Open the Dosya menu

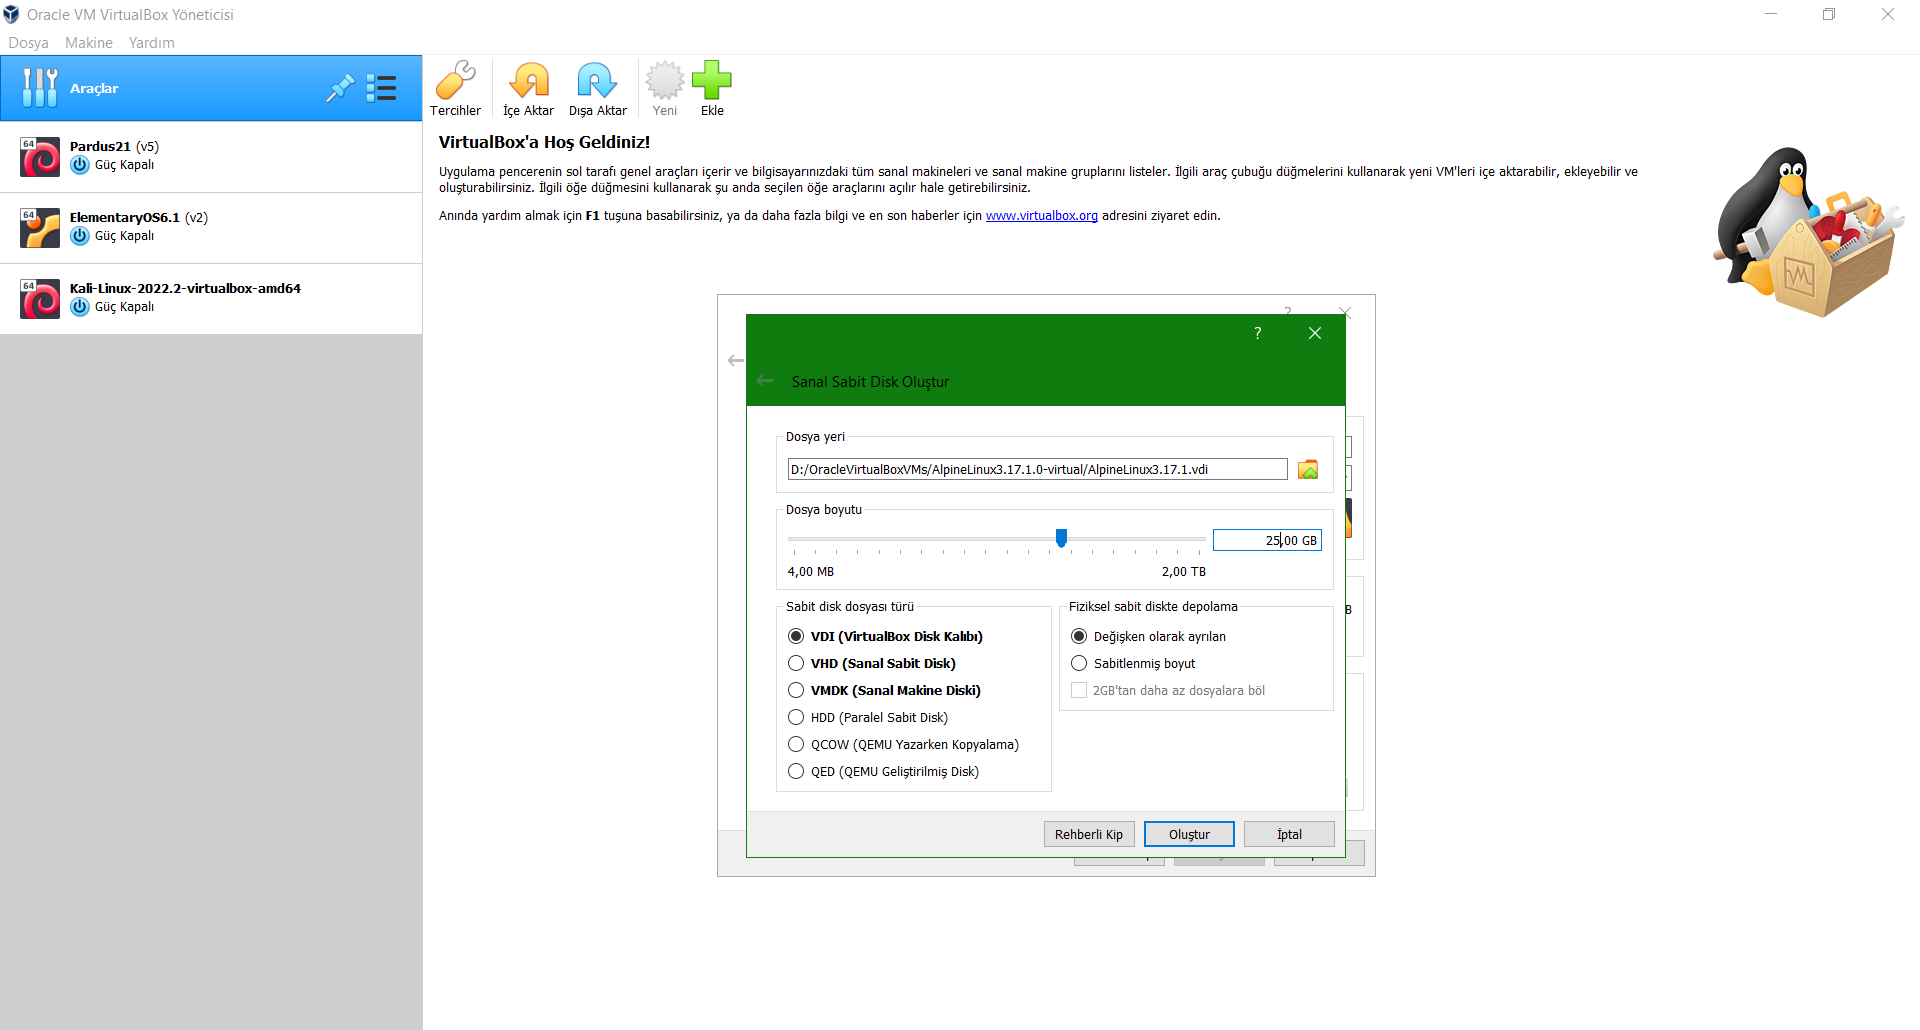point(28,43)
